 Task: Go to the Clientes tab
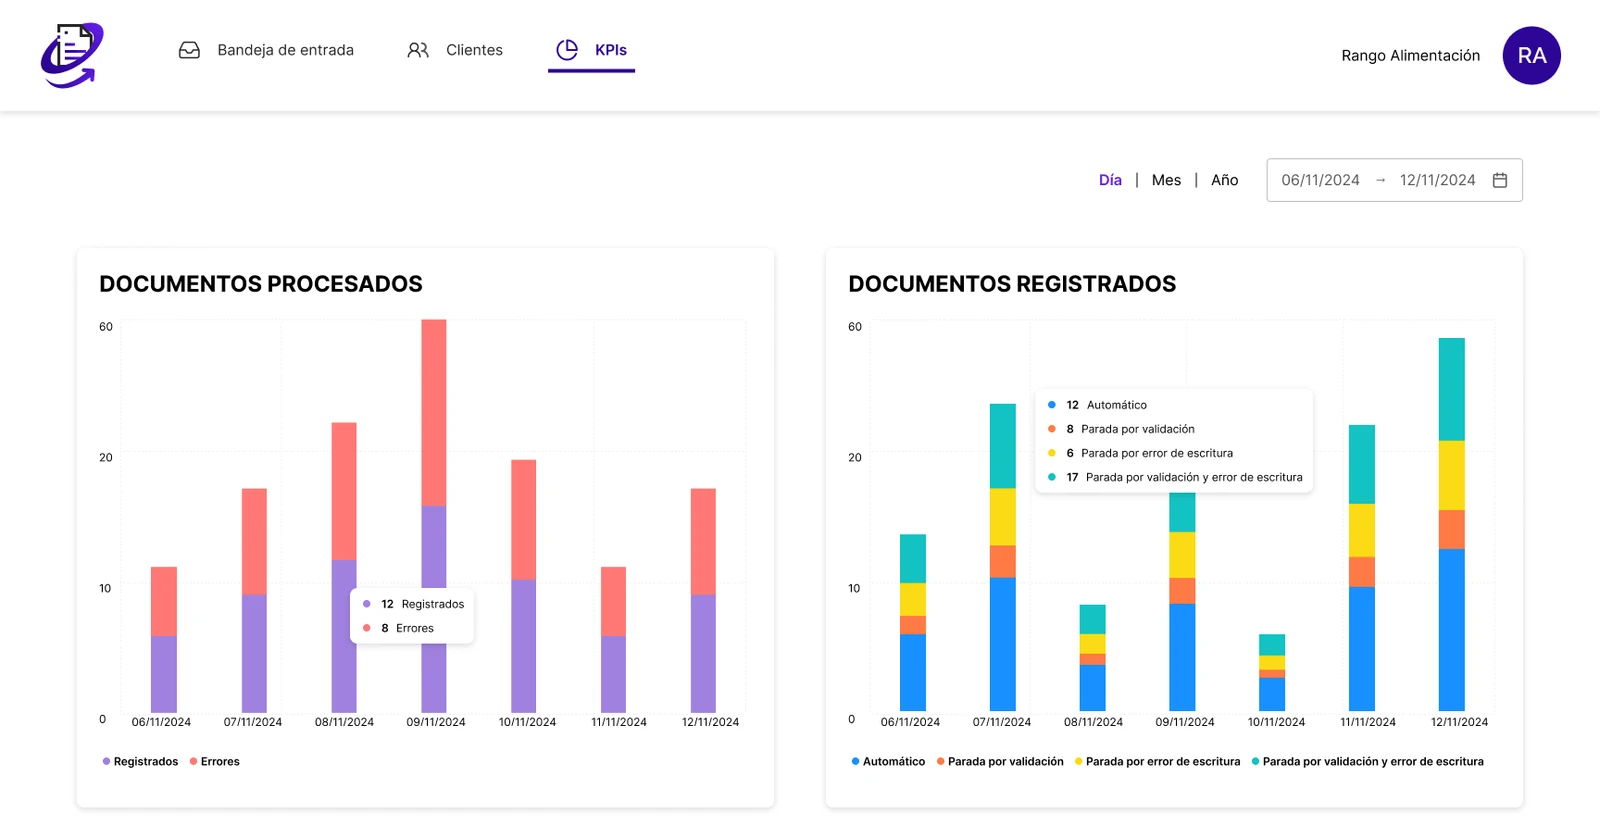455,50
